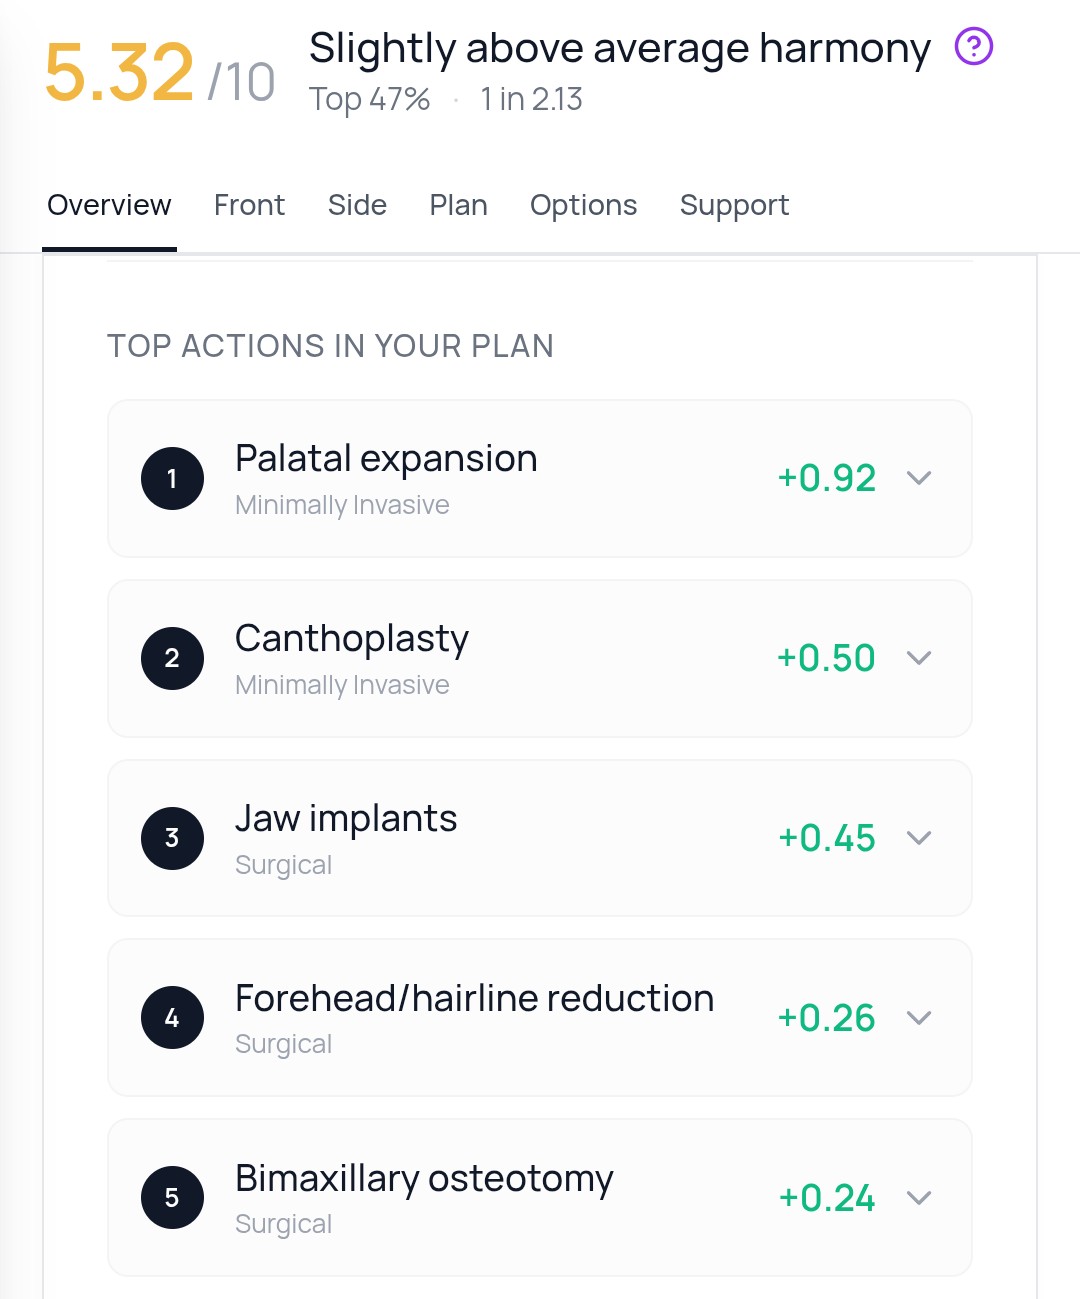Viewport: 1080px width, 1299px height.
Task: Expand the Jaw implants chevron
Action: pyautogui.click(x=919, y=838)
